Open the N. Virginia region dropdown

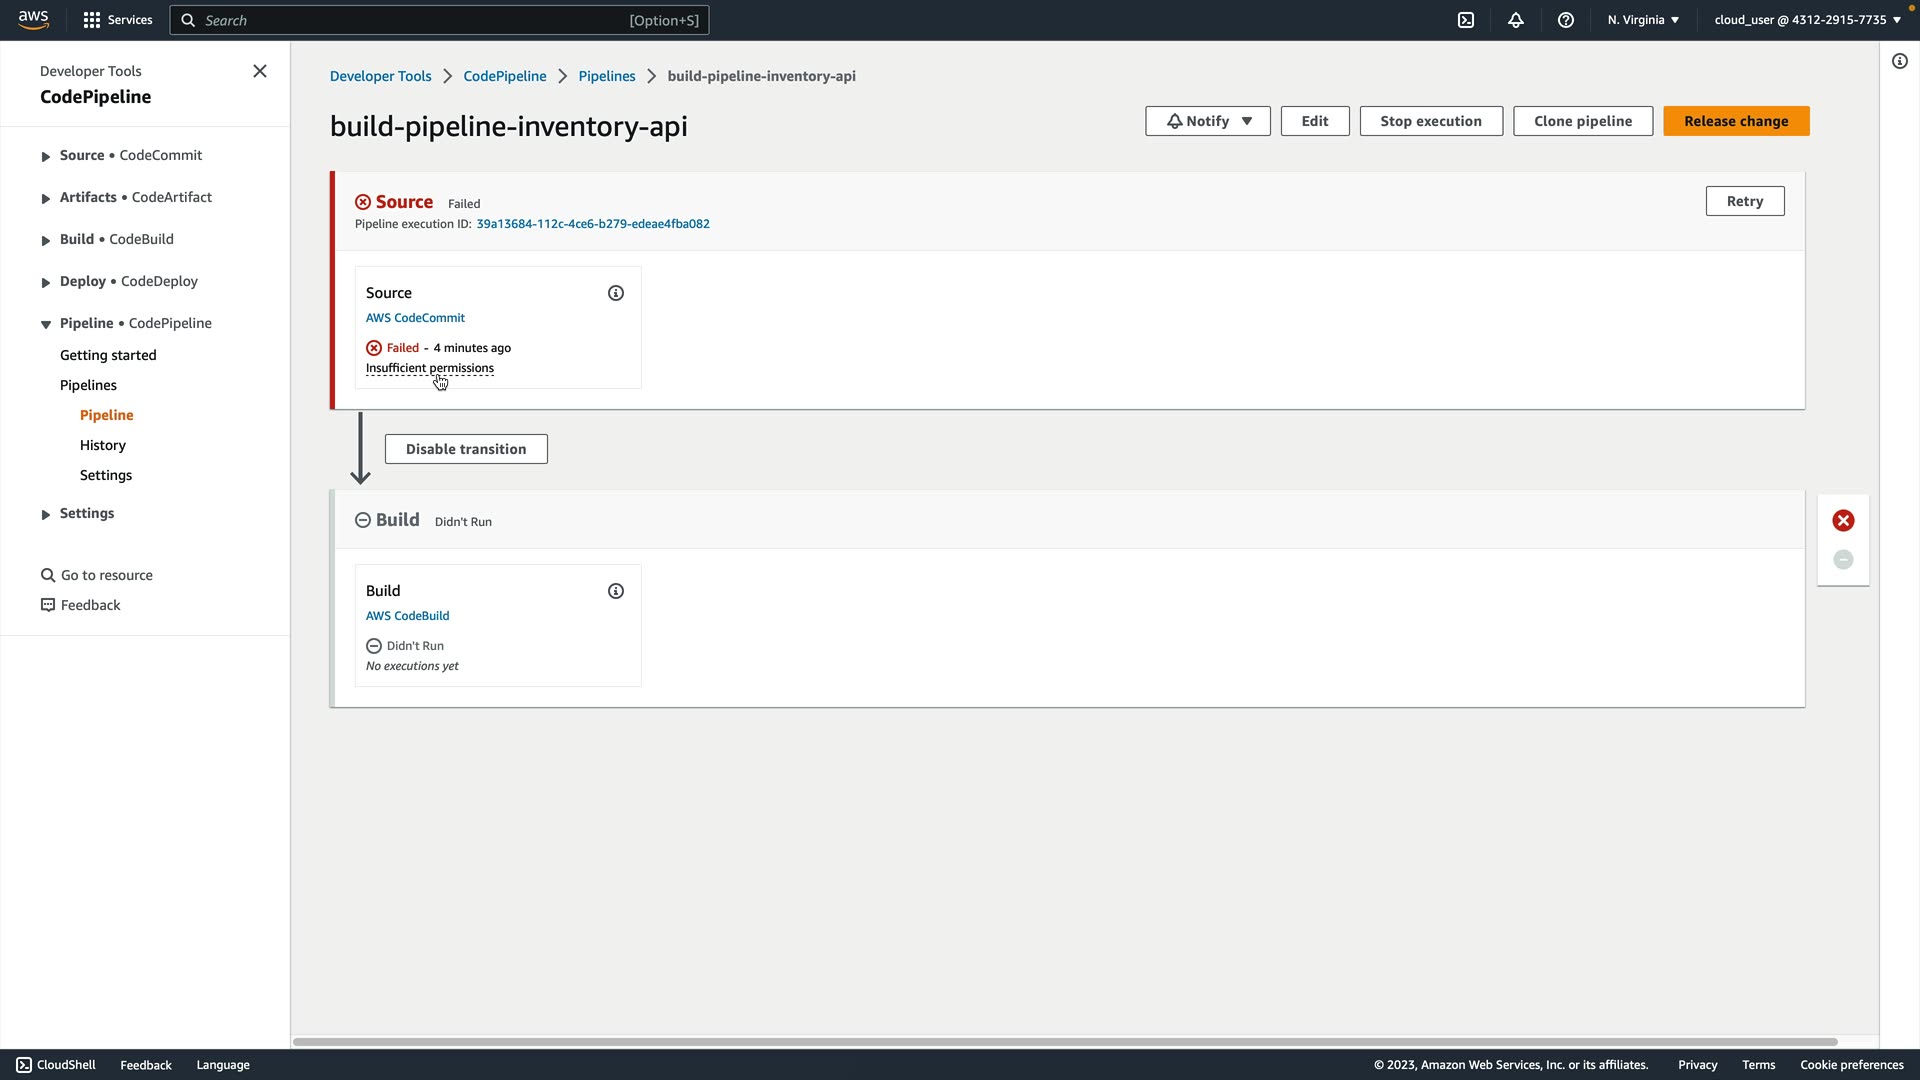click(x=1643, y=20)
